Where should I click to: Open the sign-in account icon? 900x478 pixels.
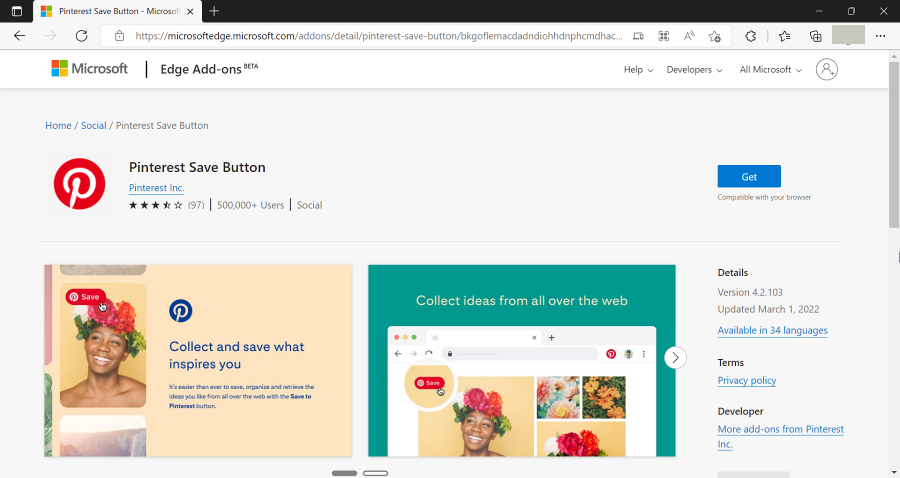[x=827, y=69]
